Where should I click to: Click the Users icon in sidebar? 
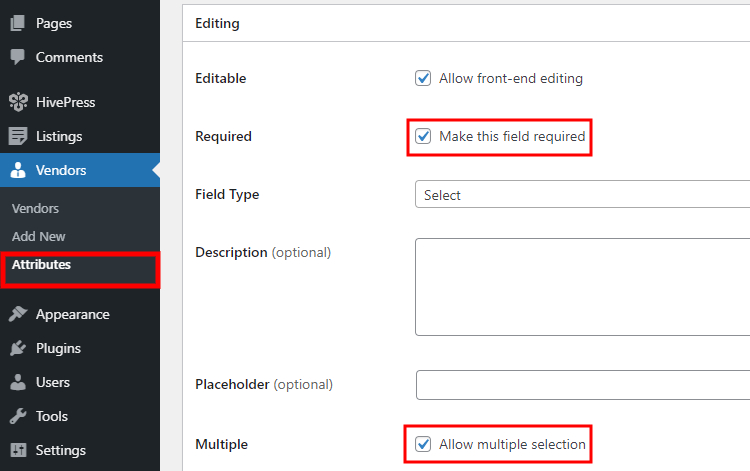click(x=18, y=382)
